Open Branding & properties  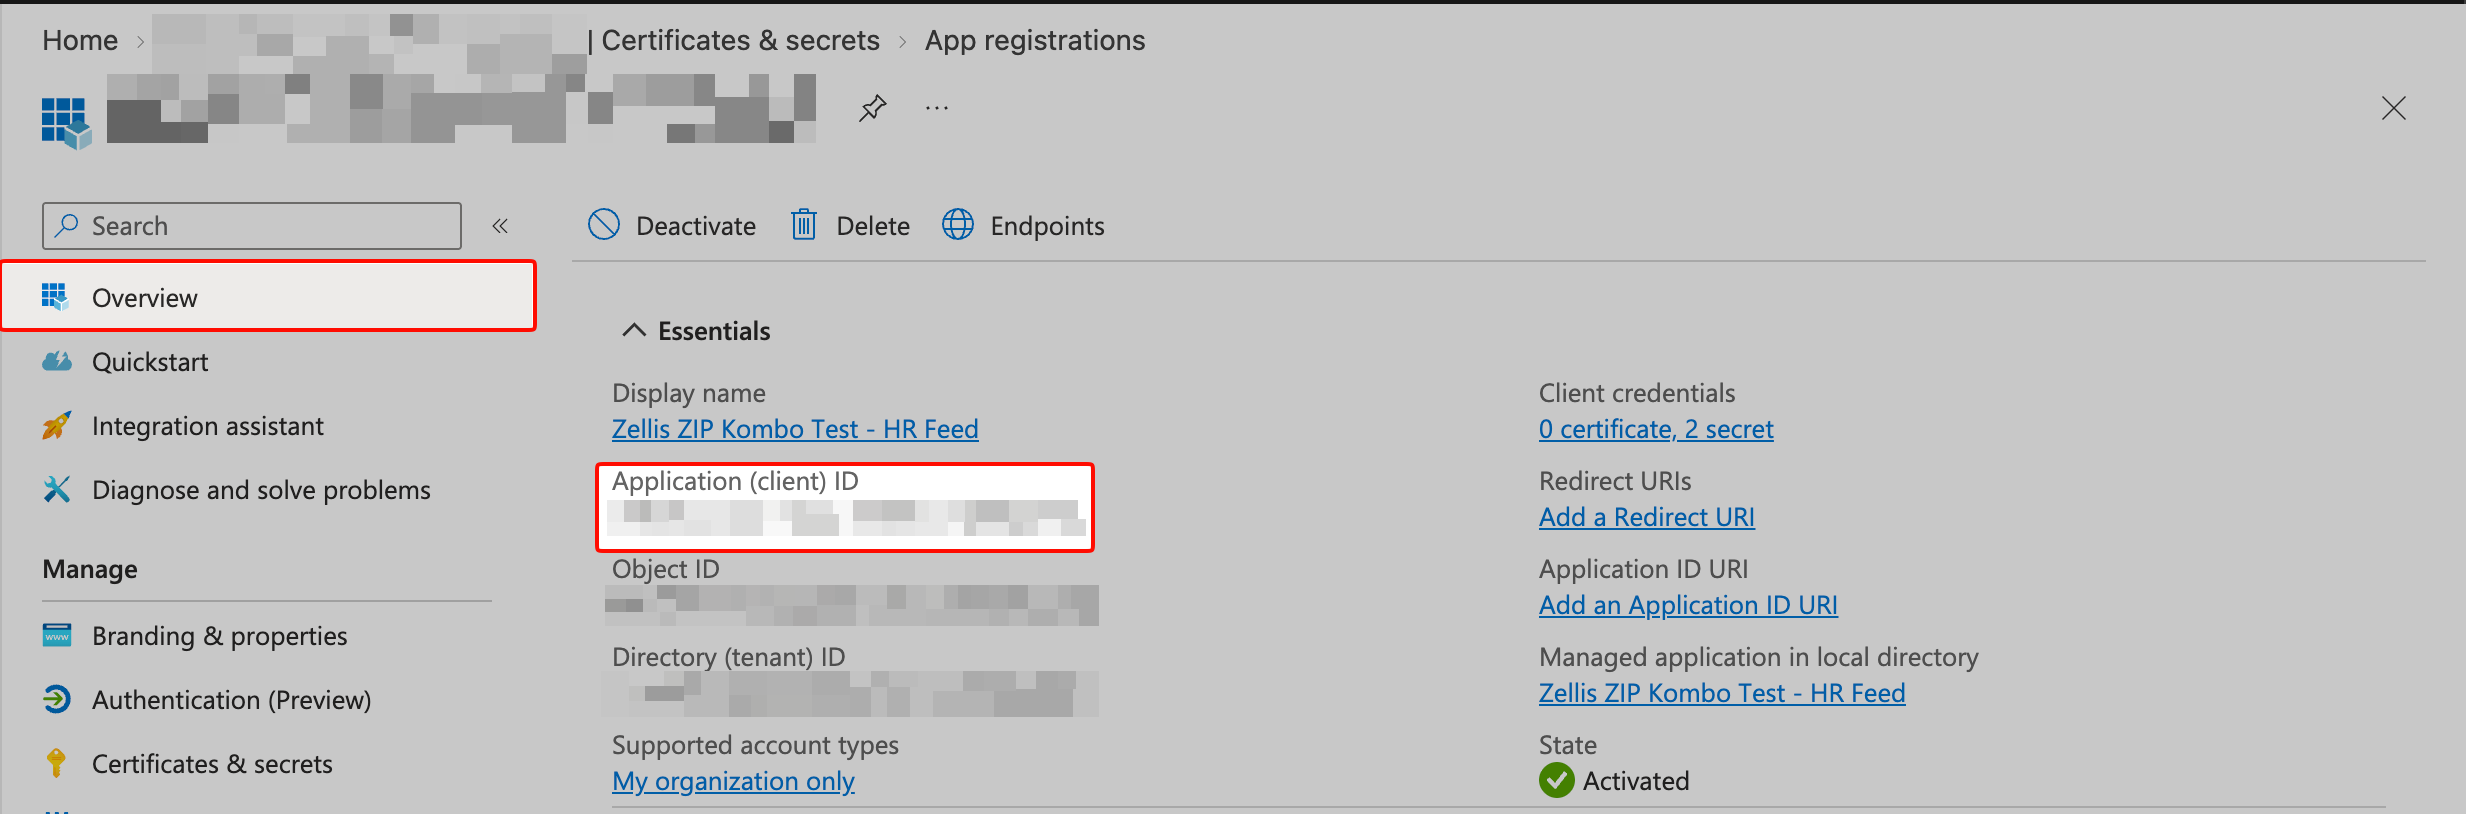[x=220, y=636]
